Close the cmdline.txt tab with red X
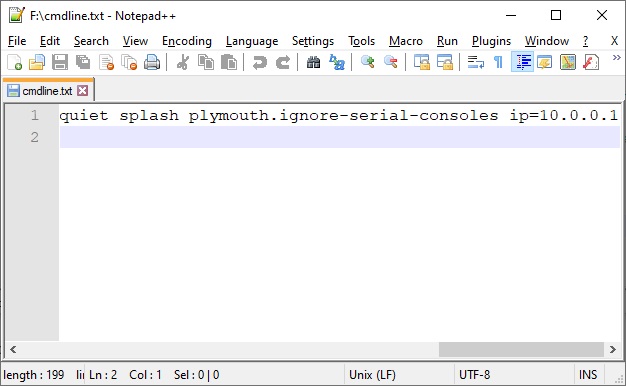 83,91
